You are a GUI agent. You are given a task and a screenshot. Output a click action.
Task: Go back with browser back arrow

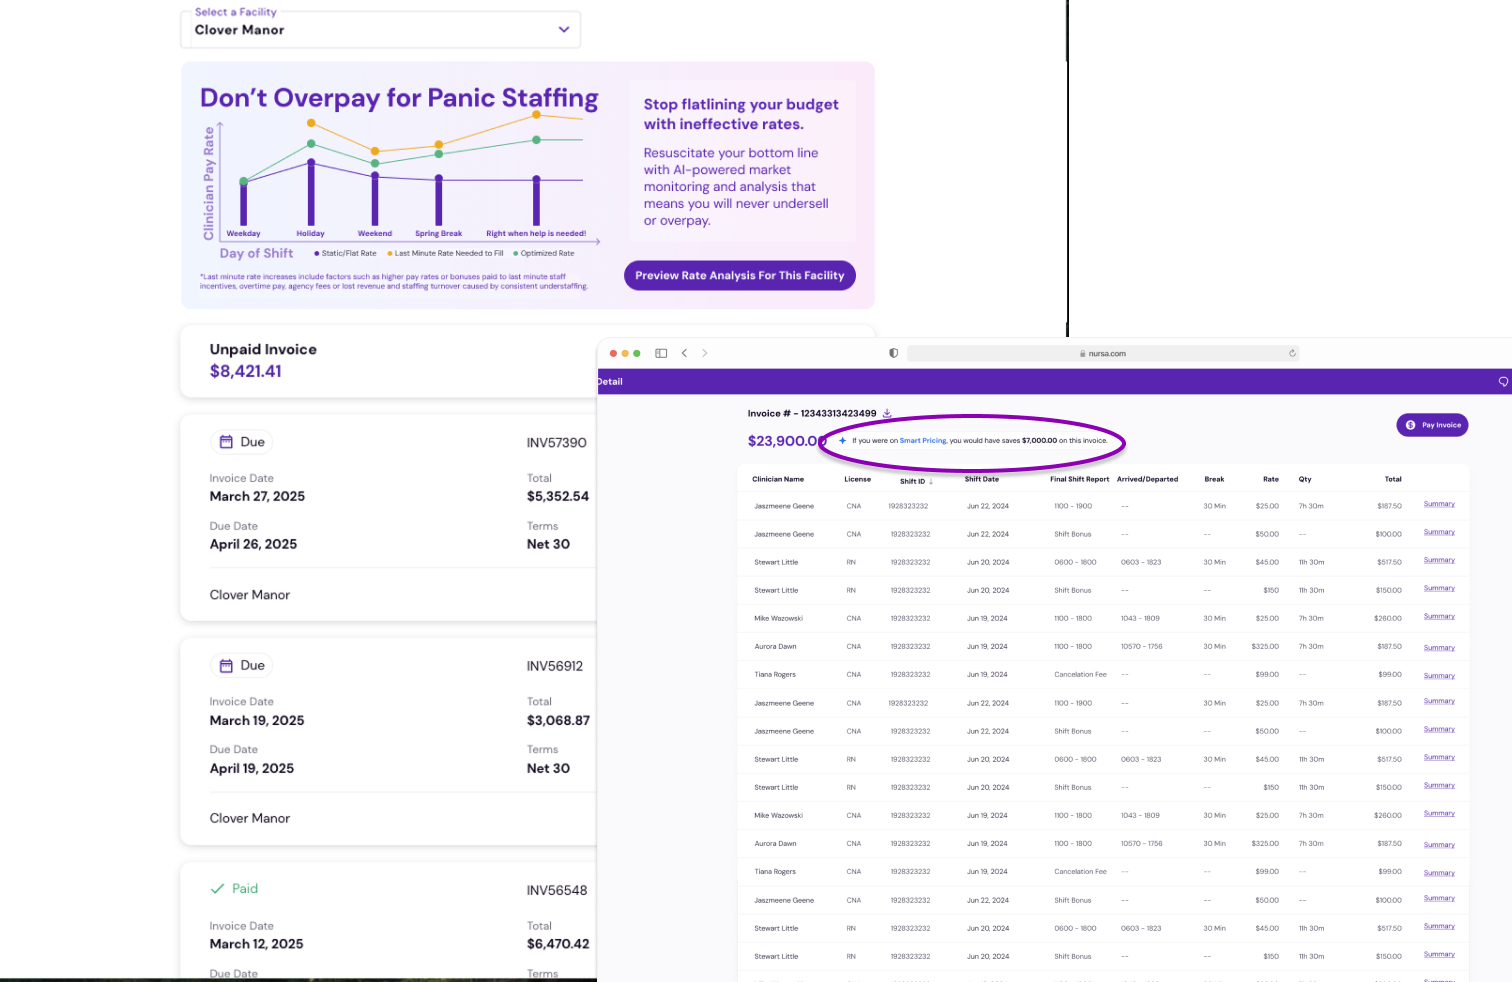point(684,353)
